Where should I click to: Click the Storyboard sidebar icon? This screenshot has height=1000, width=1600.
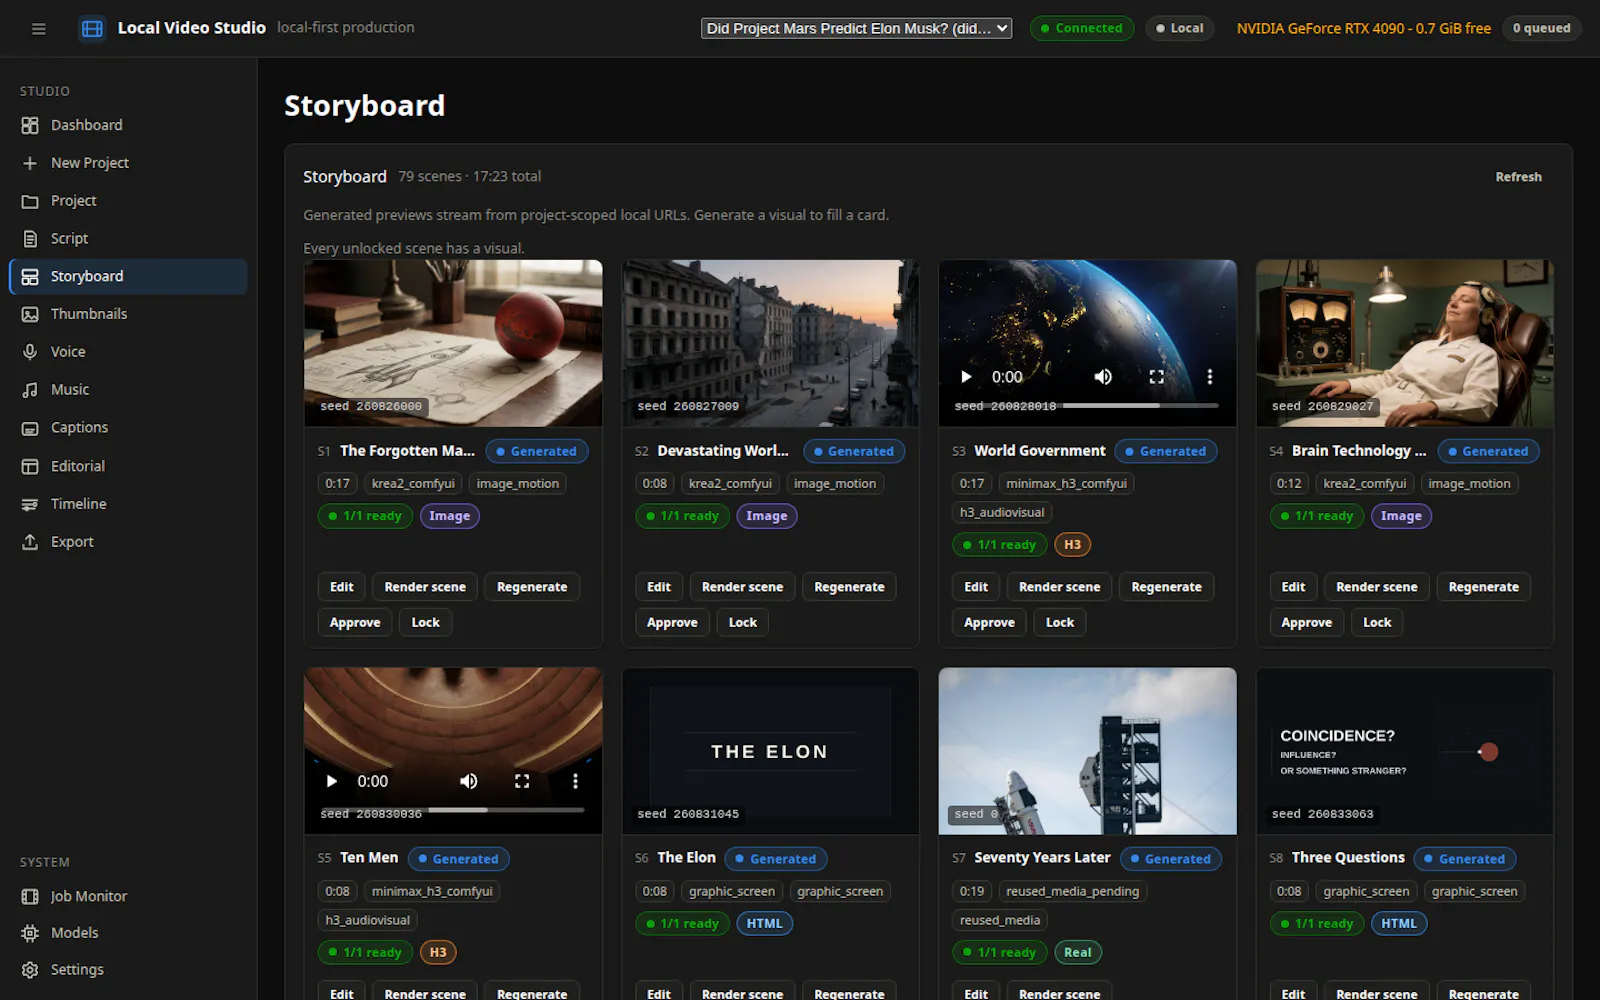click(30, 277)
